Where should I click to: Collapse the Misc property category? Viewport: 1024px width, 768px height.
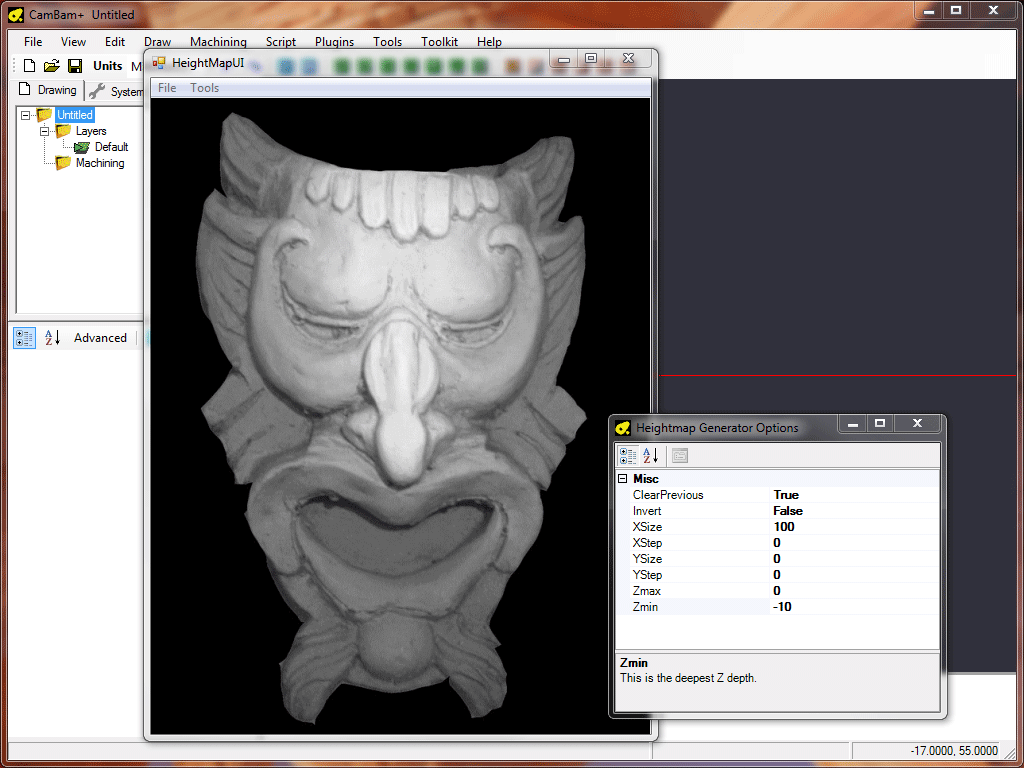click(x=623, y=479)
